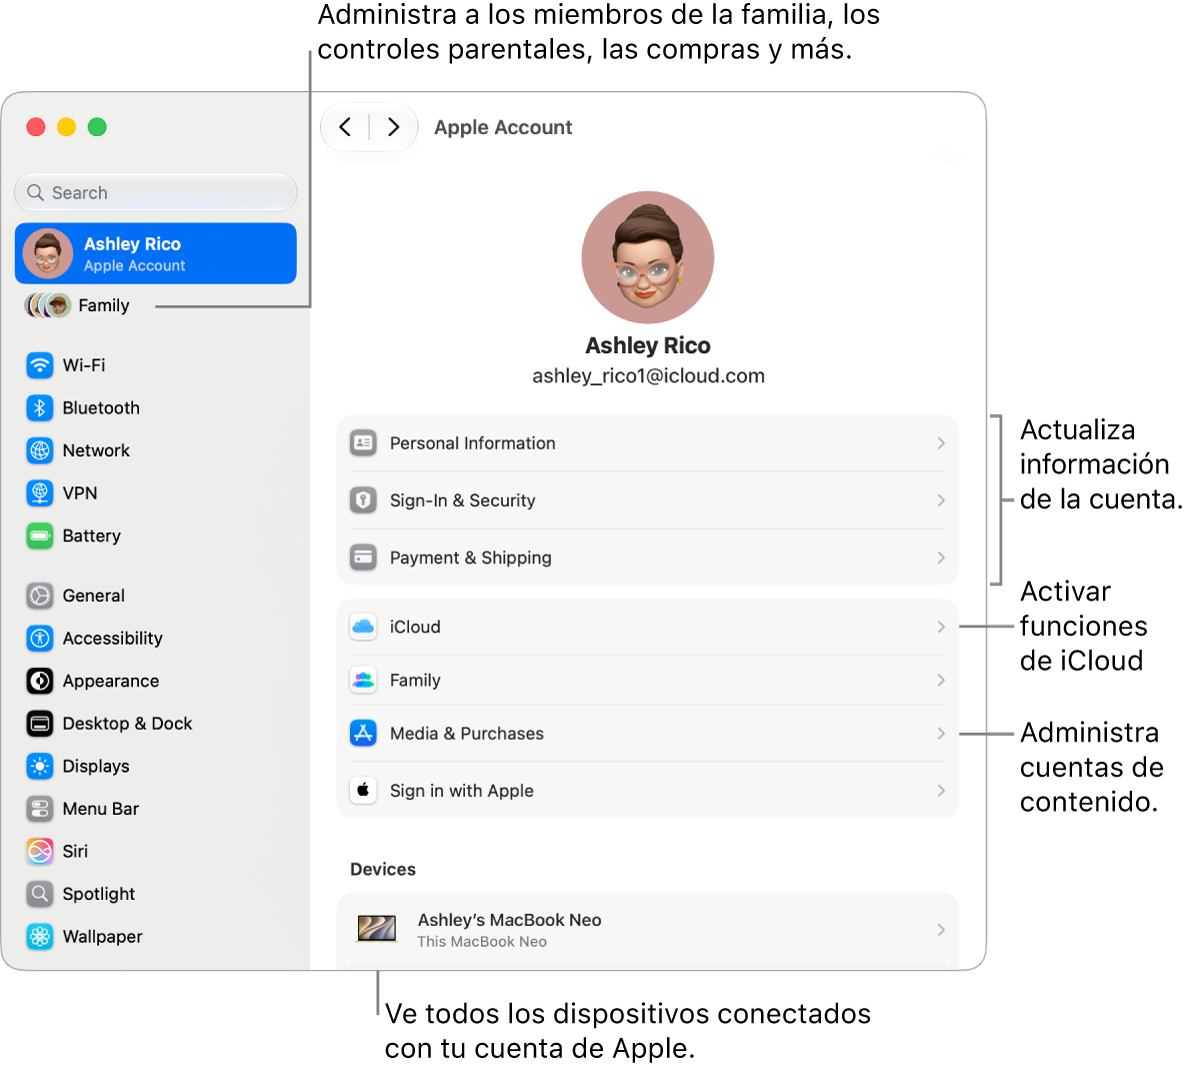This screenshot has width=1186, height=1067.
Task: Expand Sign in with Apple chevron
Action: (x=941, y=791)
